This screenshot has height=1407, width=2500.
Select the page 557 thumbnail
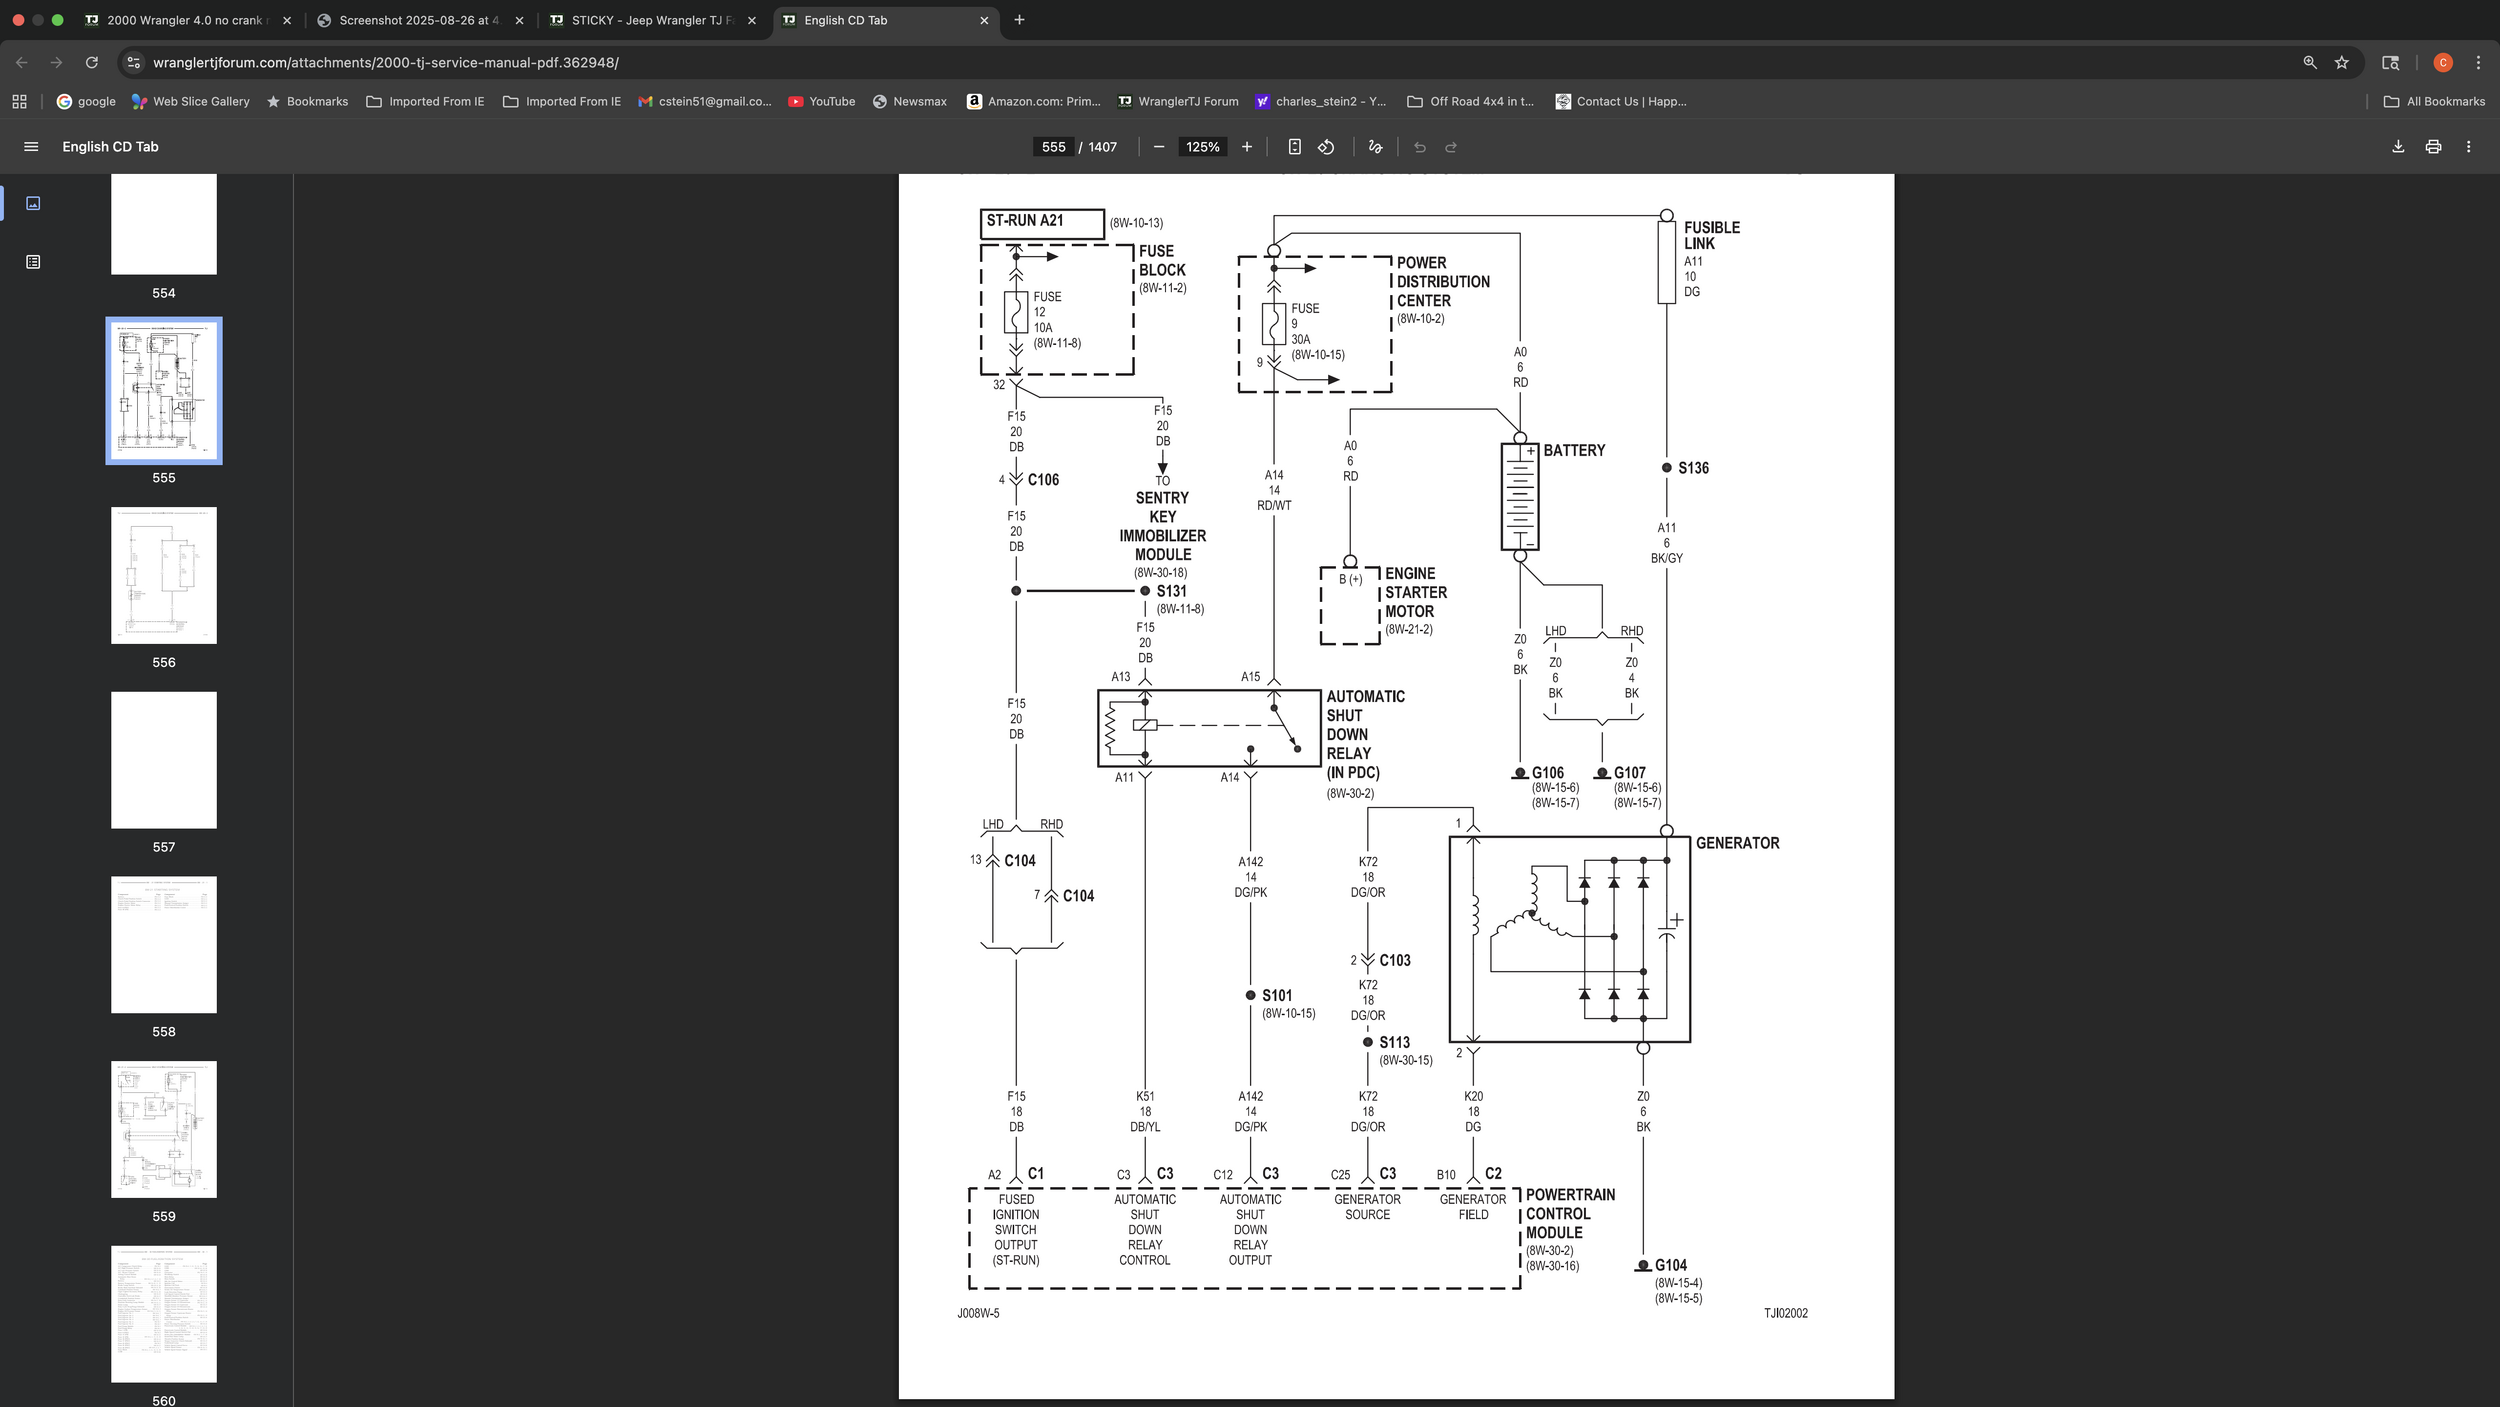pos(163,760)
